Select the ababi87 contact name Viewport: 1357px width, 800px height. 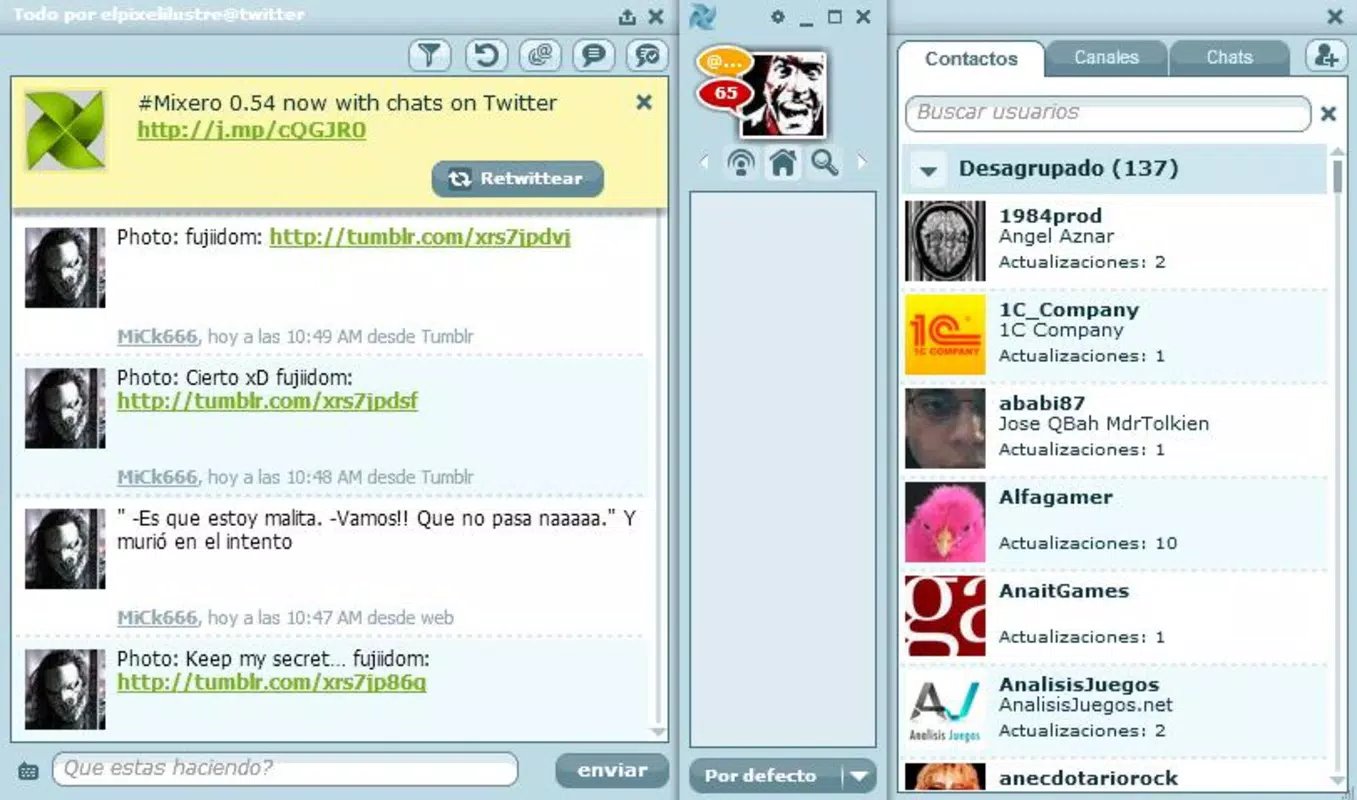point(1042,403)
